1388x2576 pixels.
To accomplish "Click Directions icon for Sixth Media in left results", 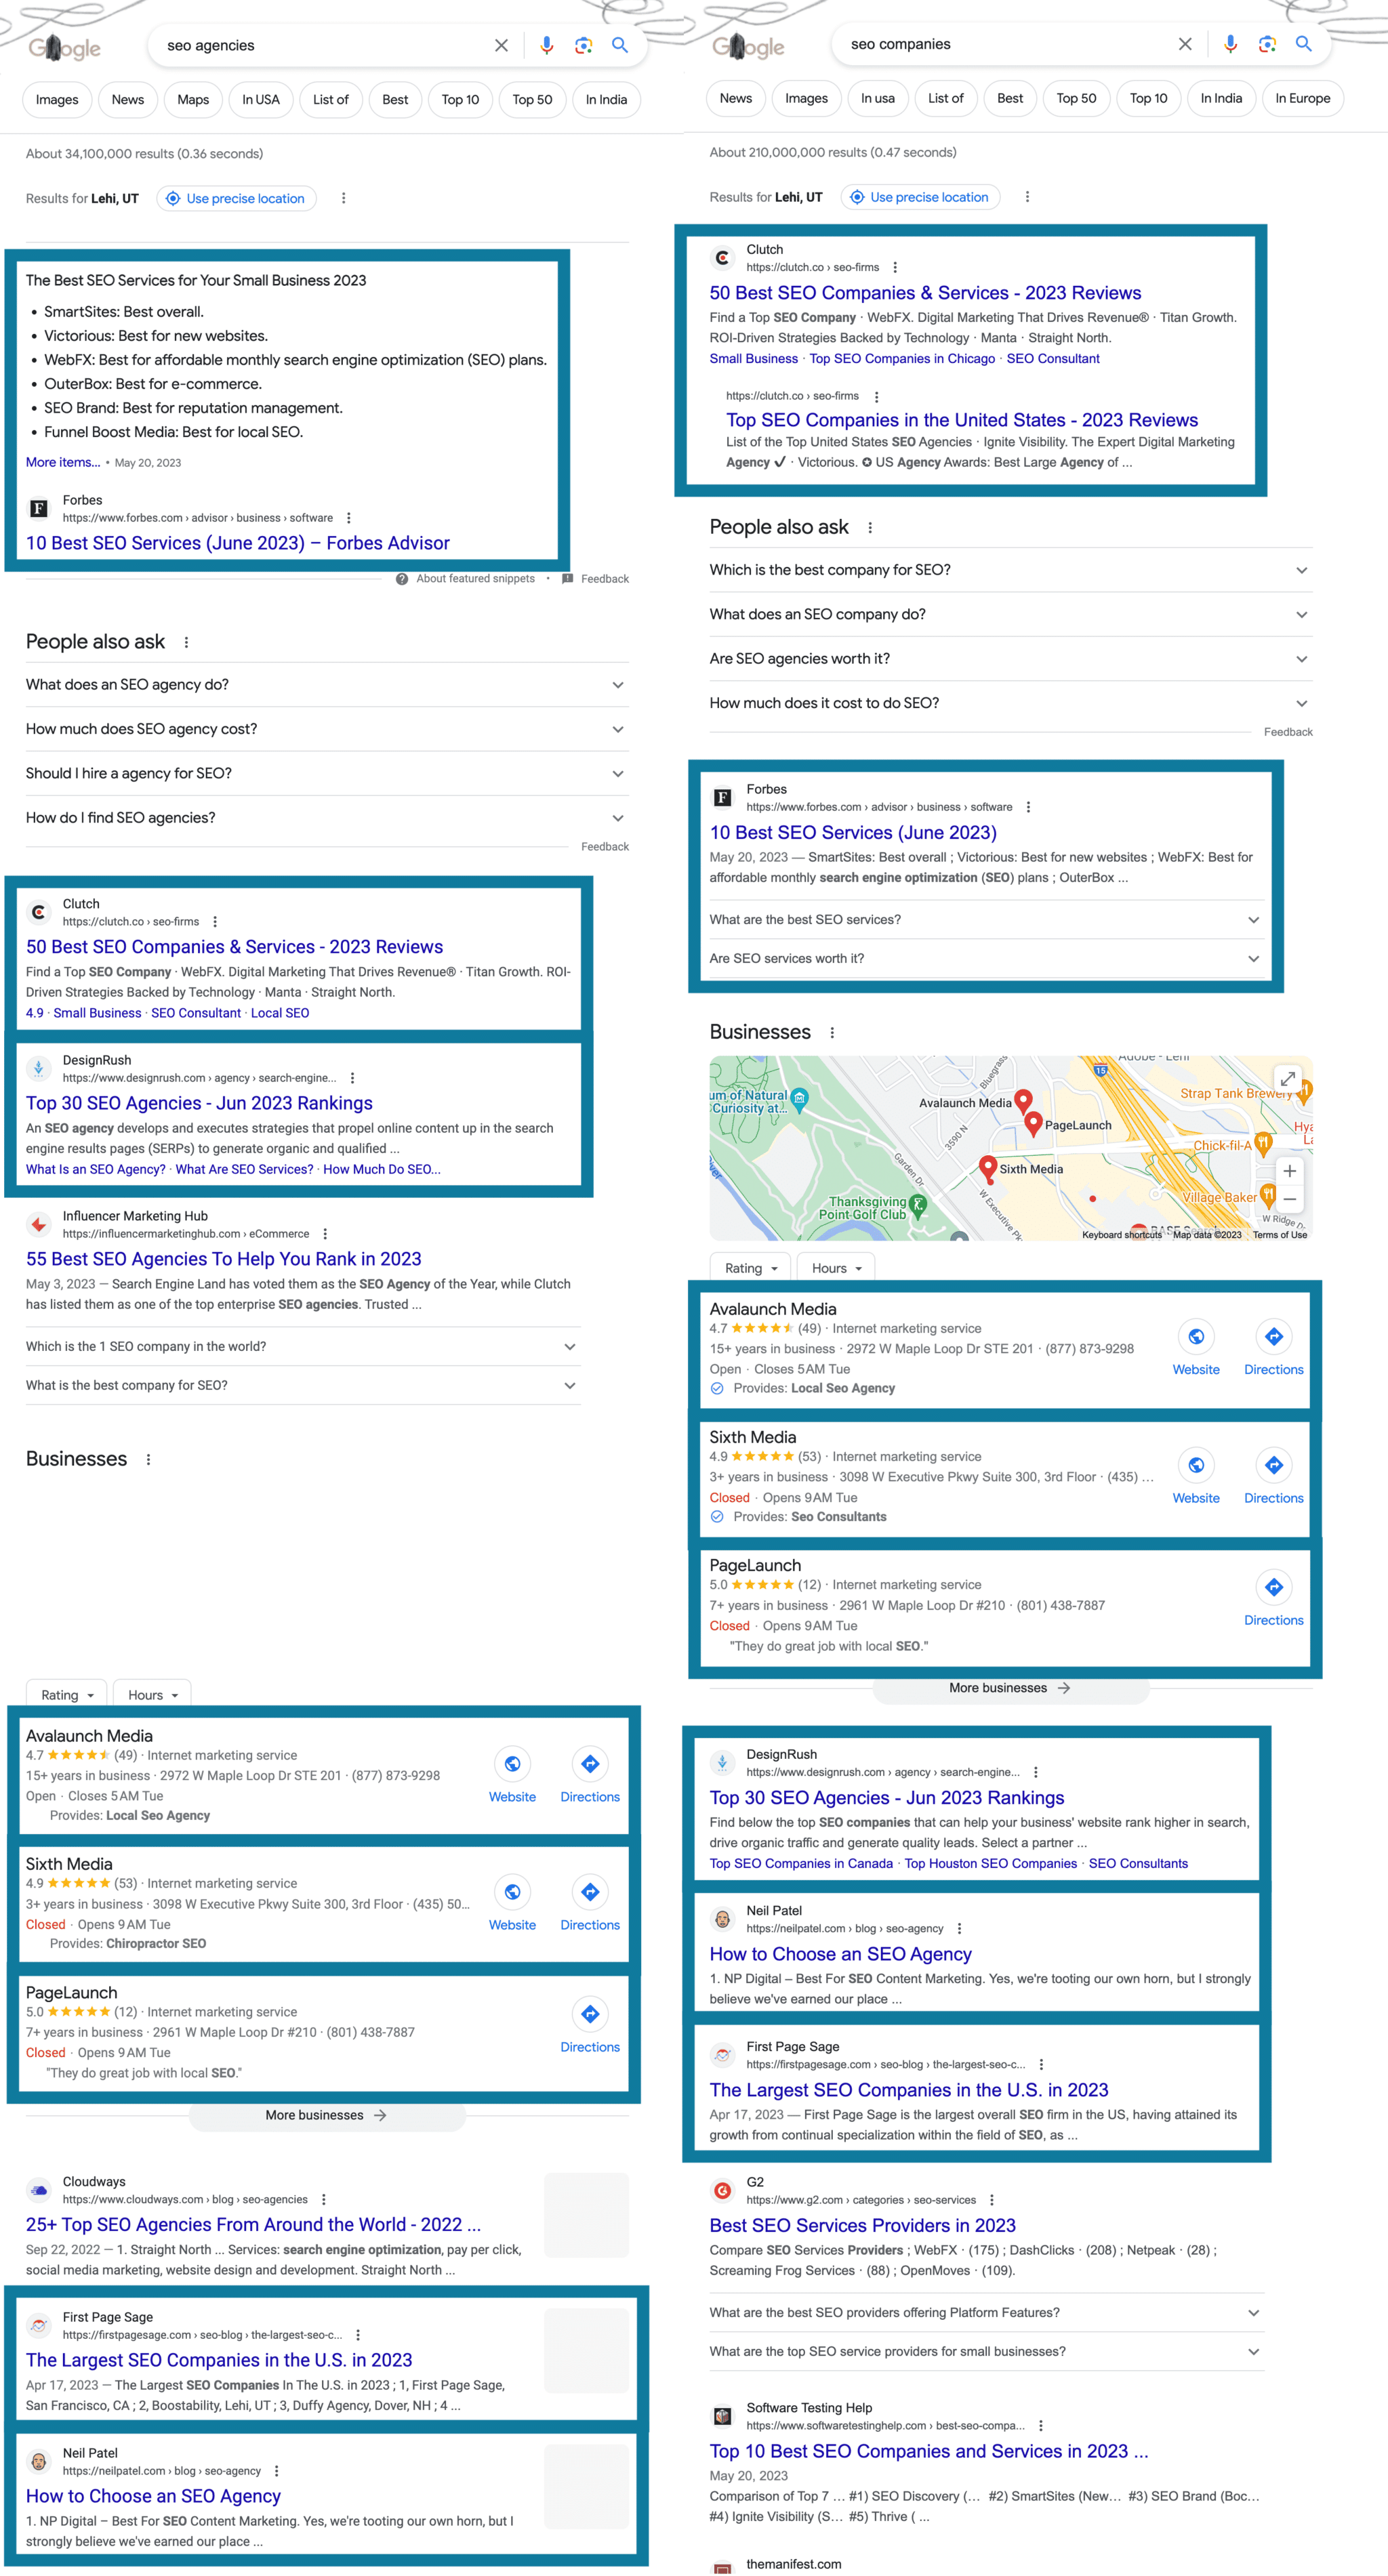I will (x=590, y=1892).
